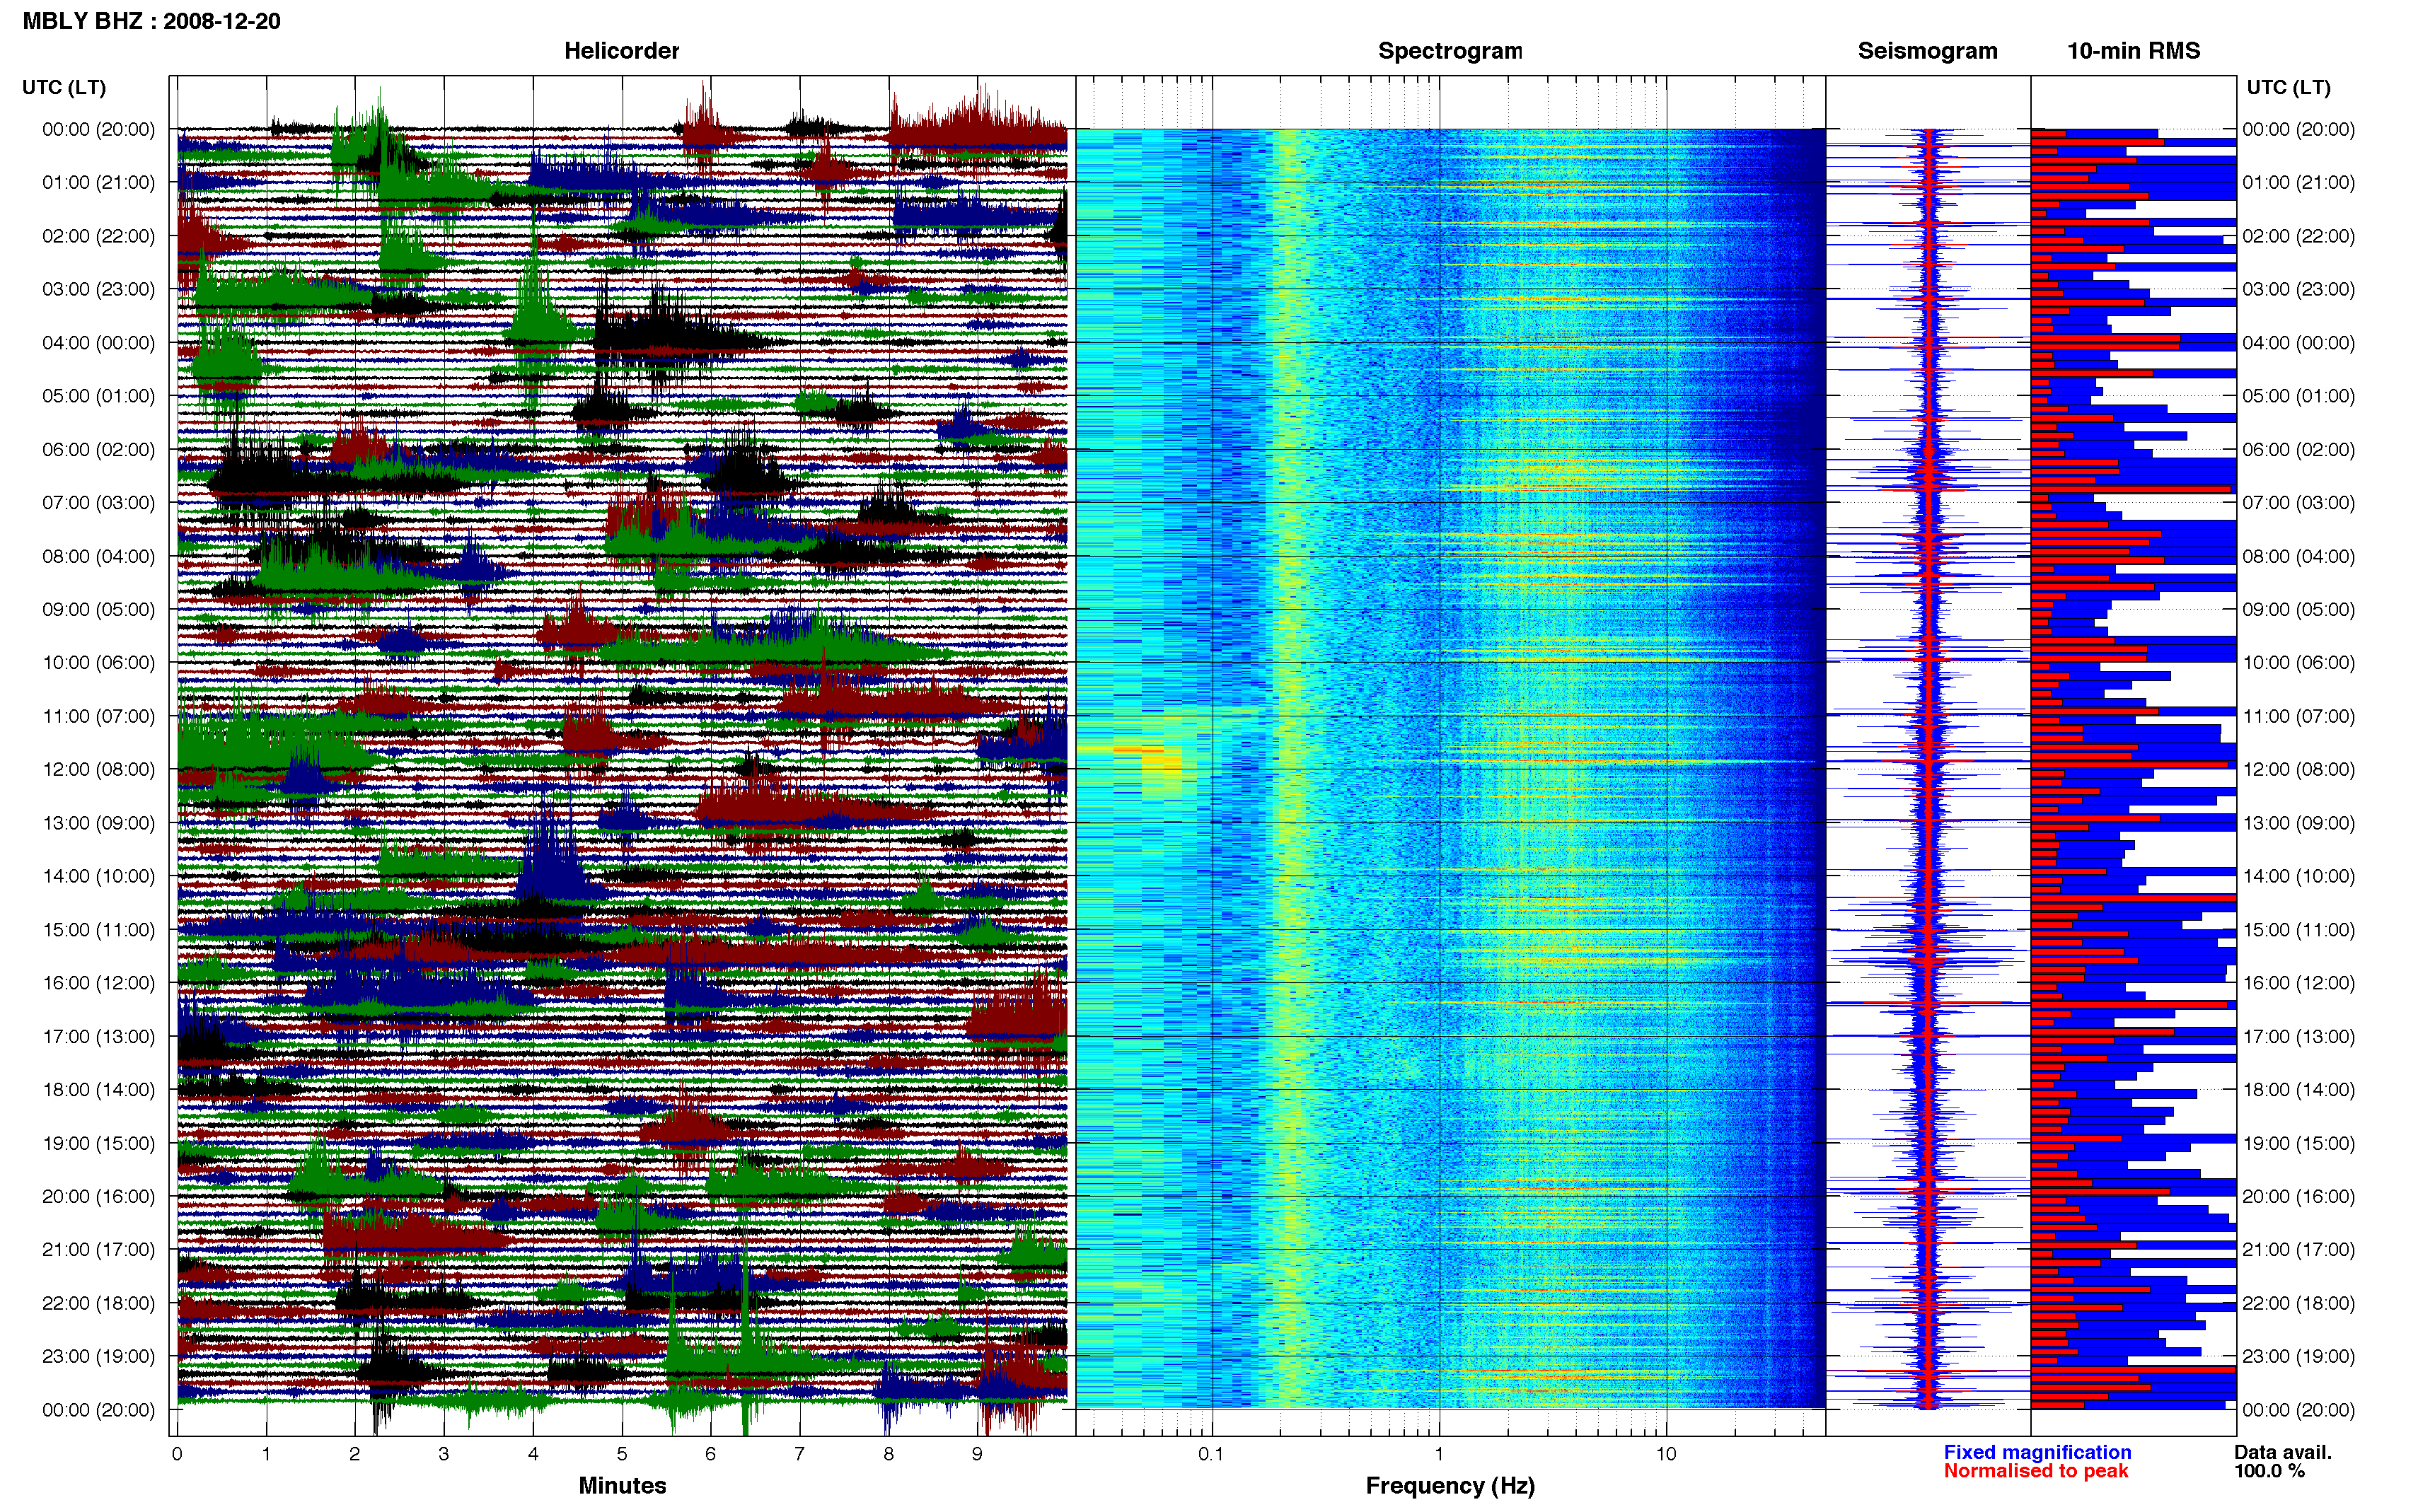Click the left '11:00 (07:00)' time label

click(x=98, y=716)
